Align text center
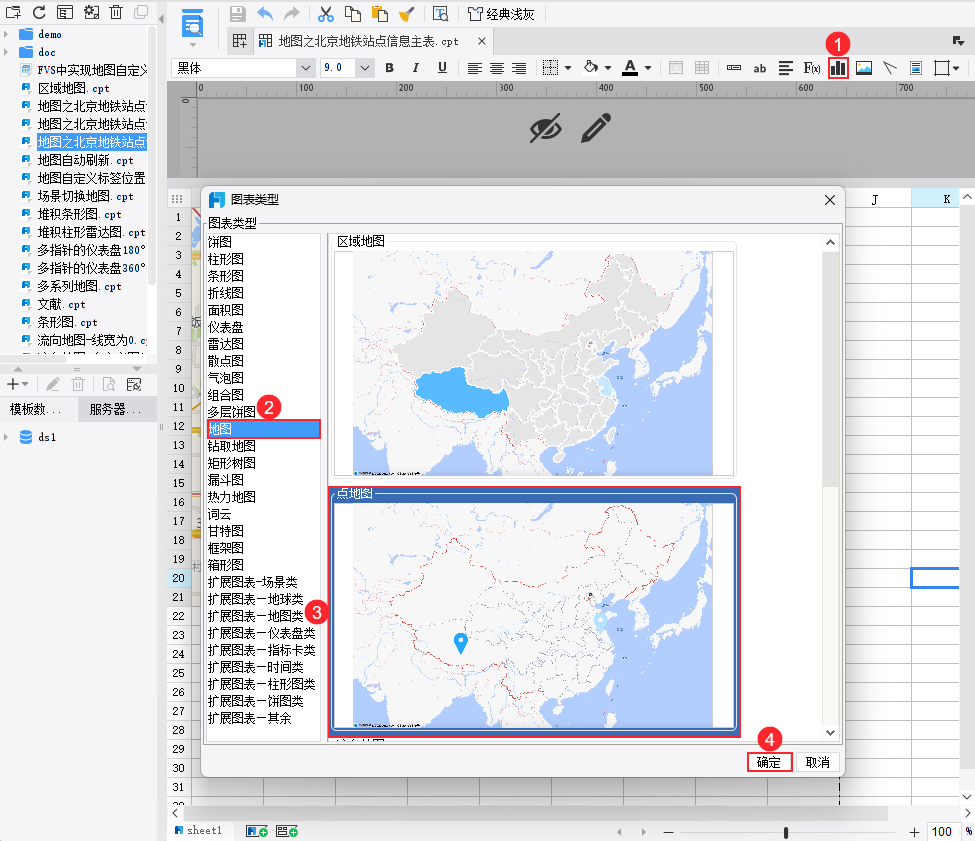975x841 pixels. pyautogui.click(x=496, y=68)
